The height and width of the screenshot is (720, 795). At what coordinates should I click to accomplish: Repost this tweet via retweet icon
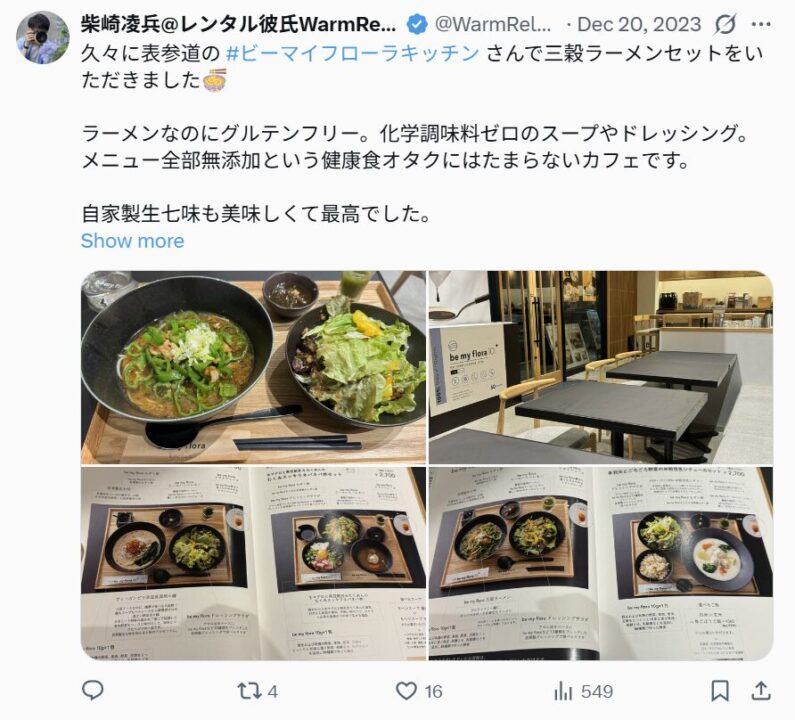click(x=249, y=691)
